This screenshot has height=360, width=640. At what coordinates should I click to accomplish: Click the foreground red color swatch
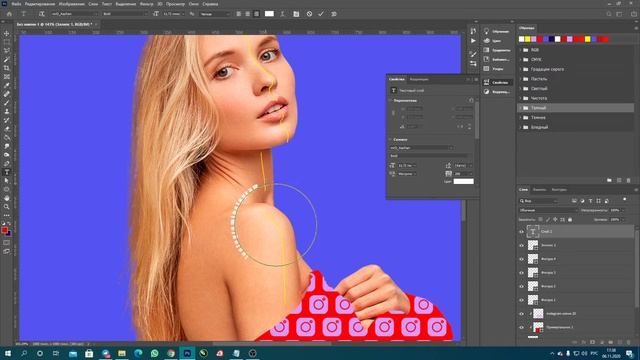(x=4, y=230)
